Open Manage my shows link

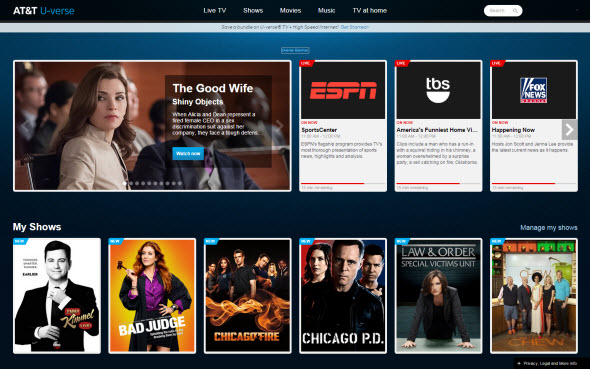[549, 228]
